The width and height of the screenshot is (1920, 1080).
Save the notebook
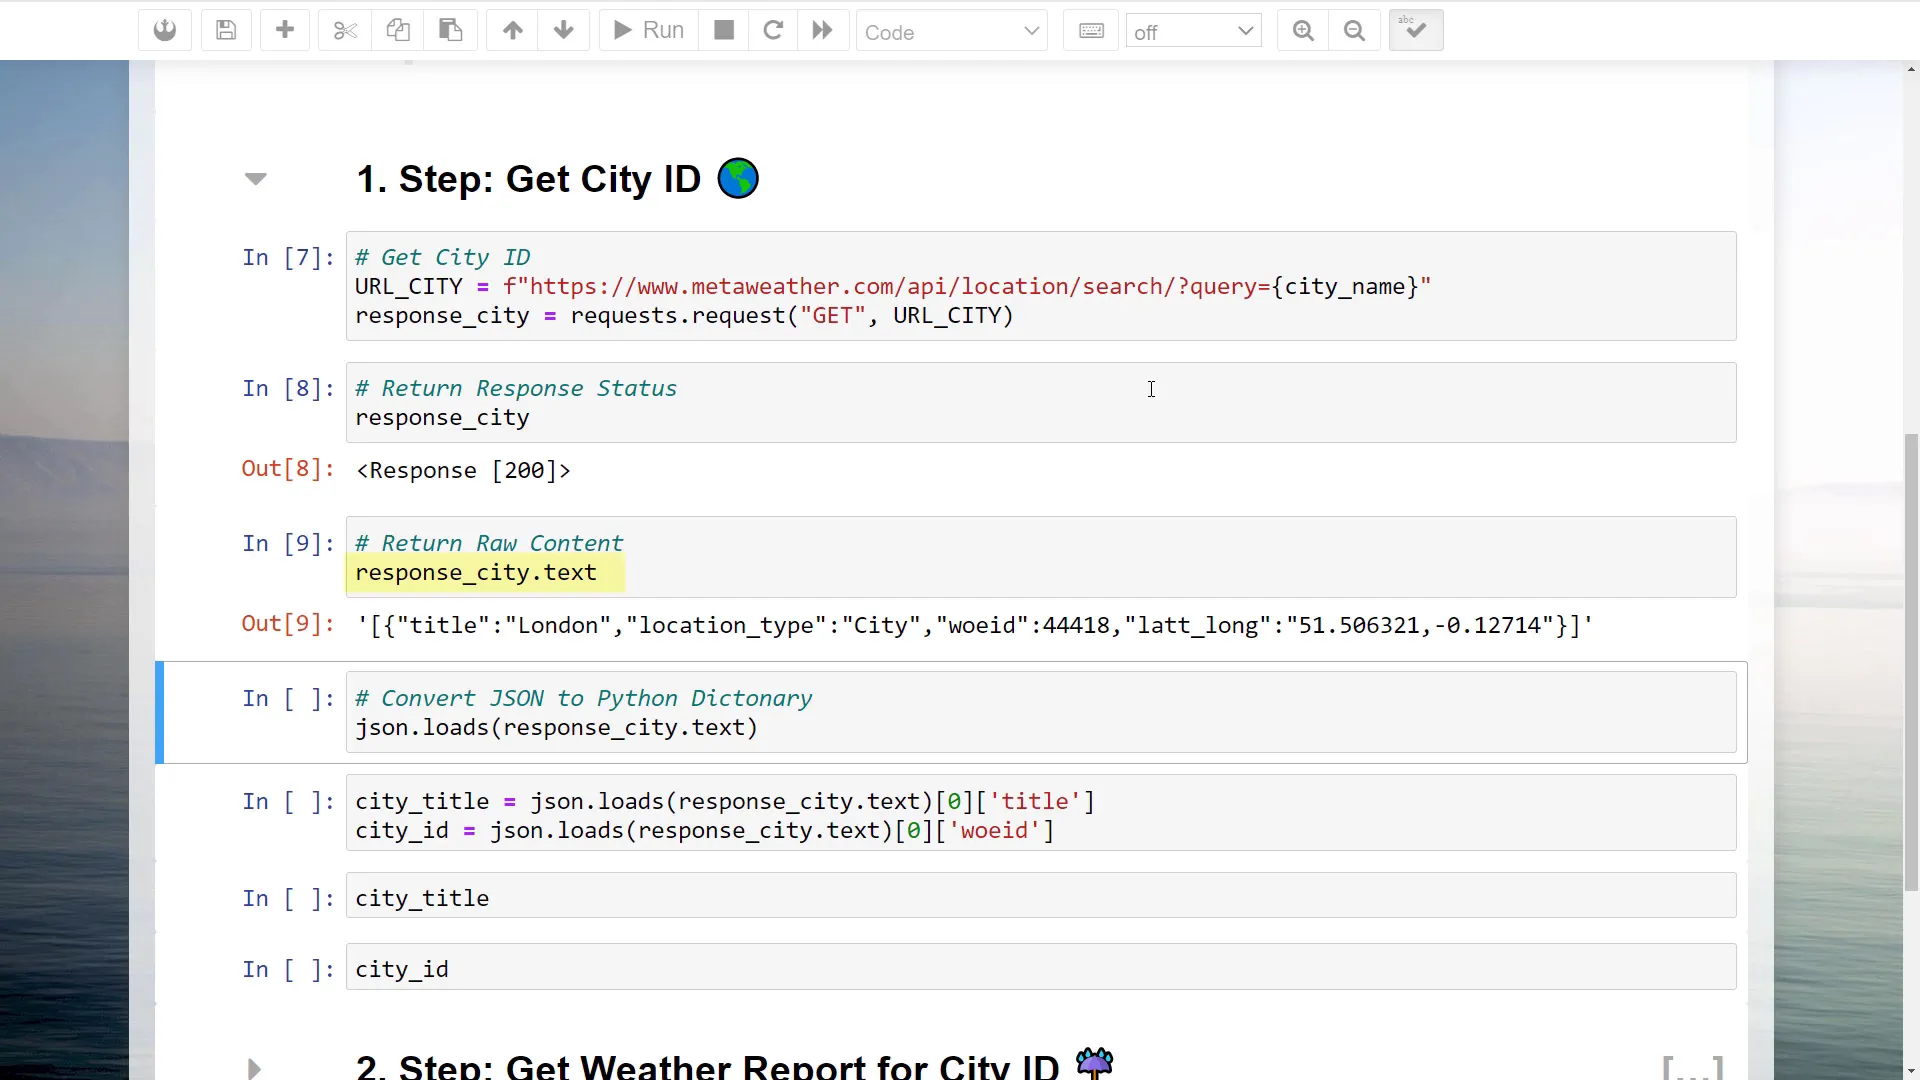tap(226, 30)
